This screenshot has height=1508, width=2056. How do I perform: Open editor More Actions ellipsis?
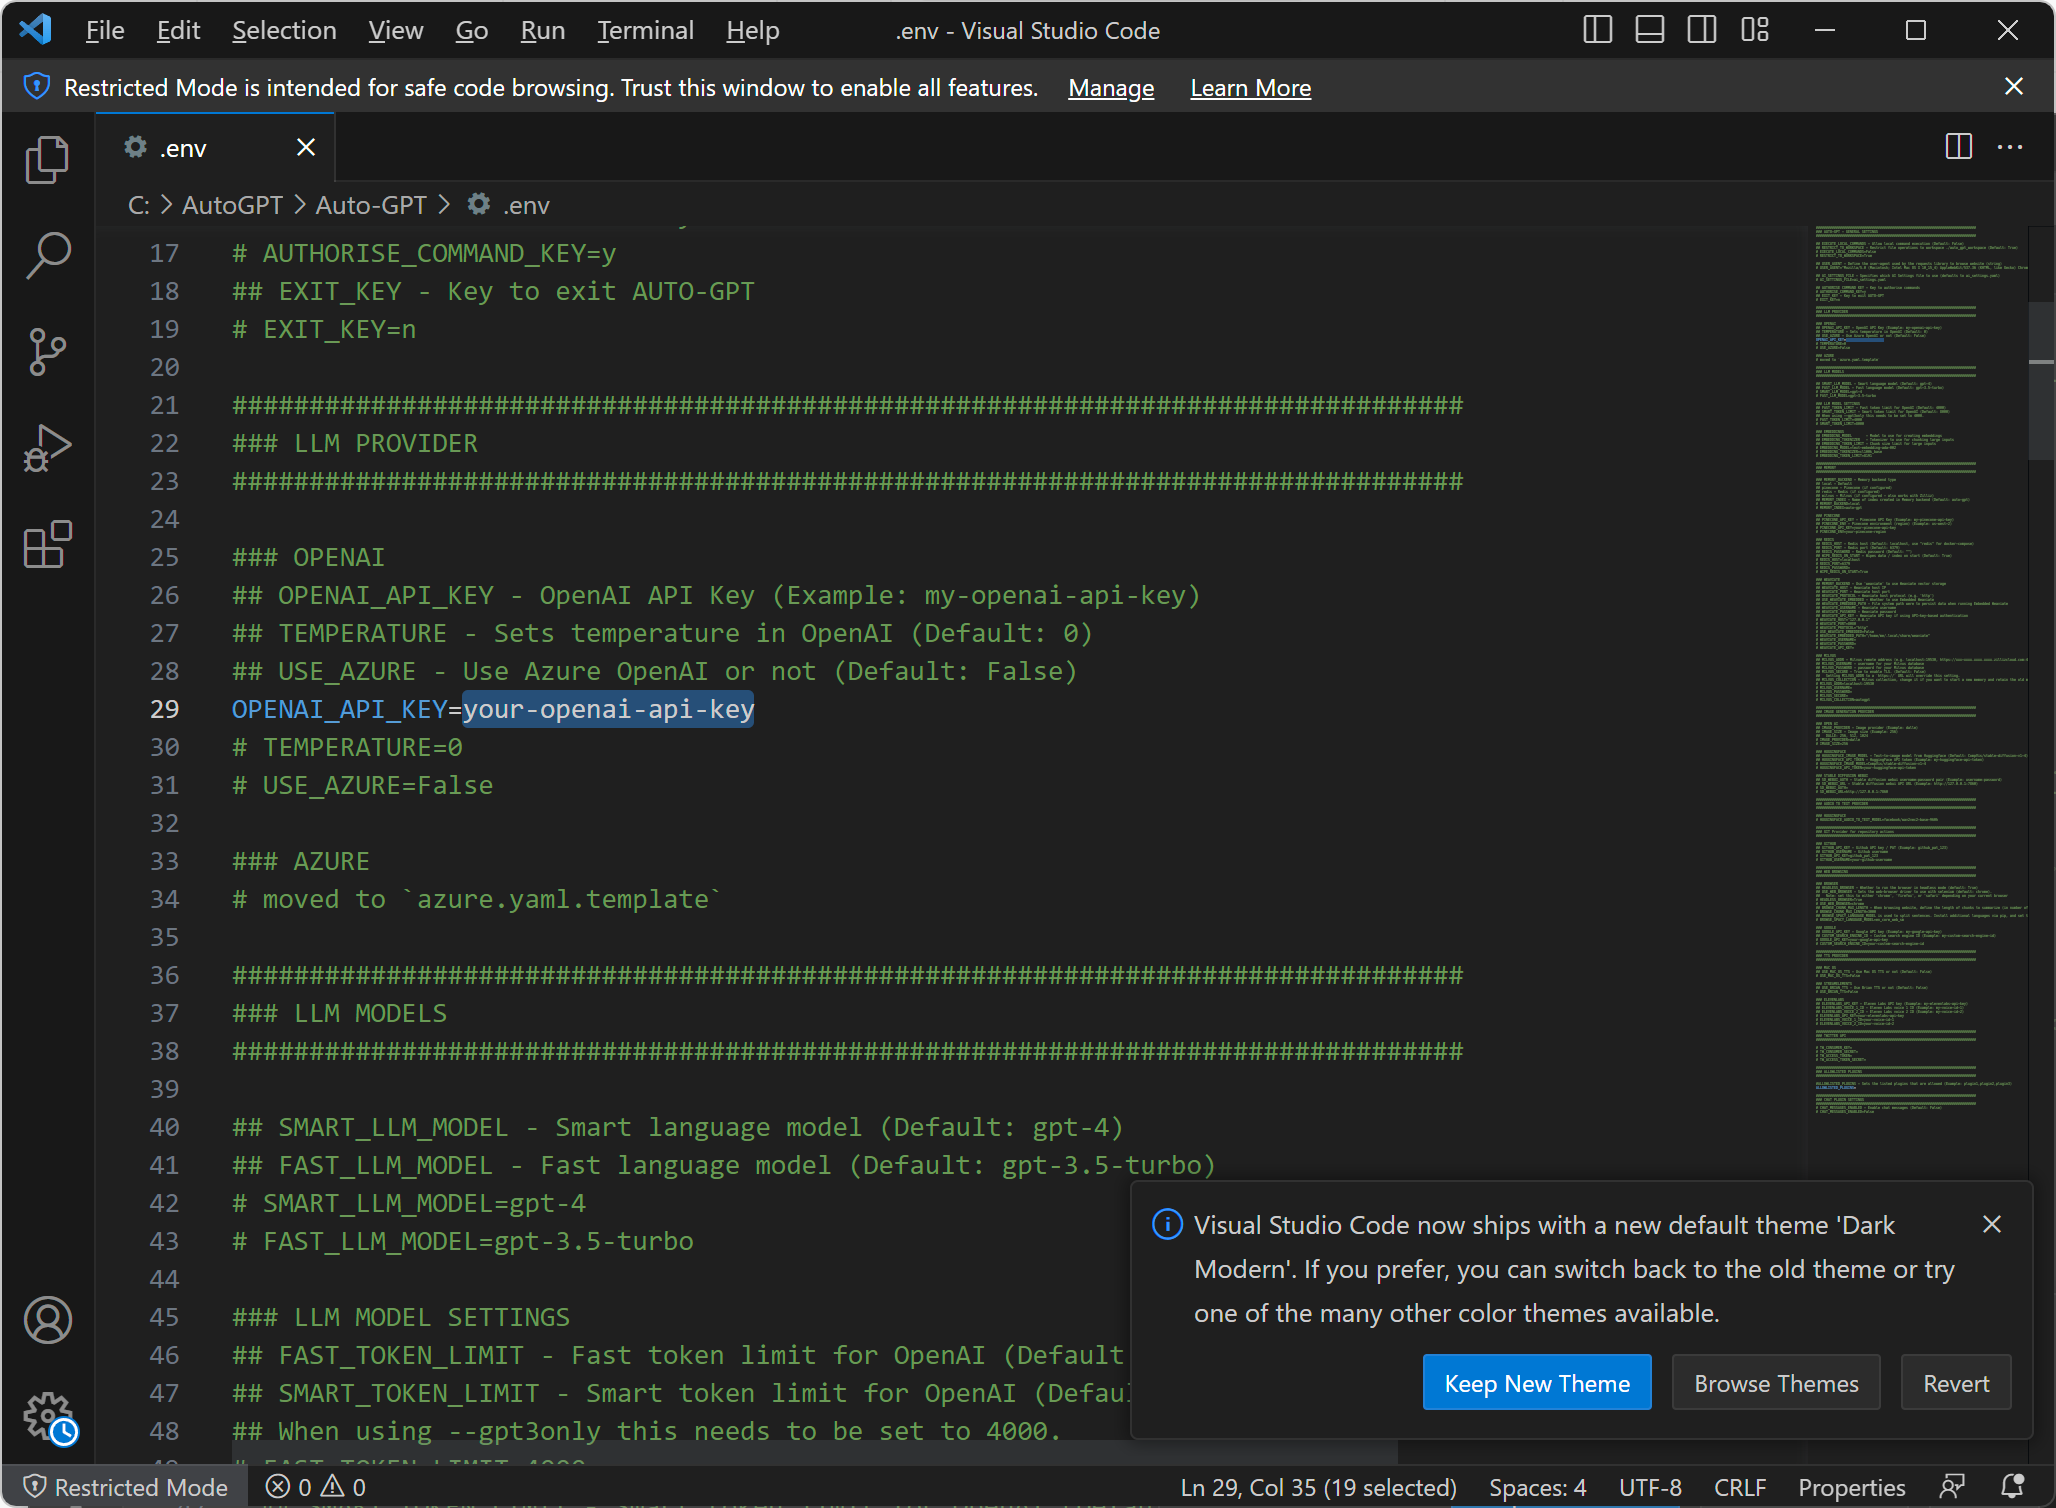[x=2010, y=147]
